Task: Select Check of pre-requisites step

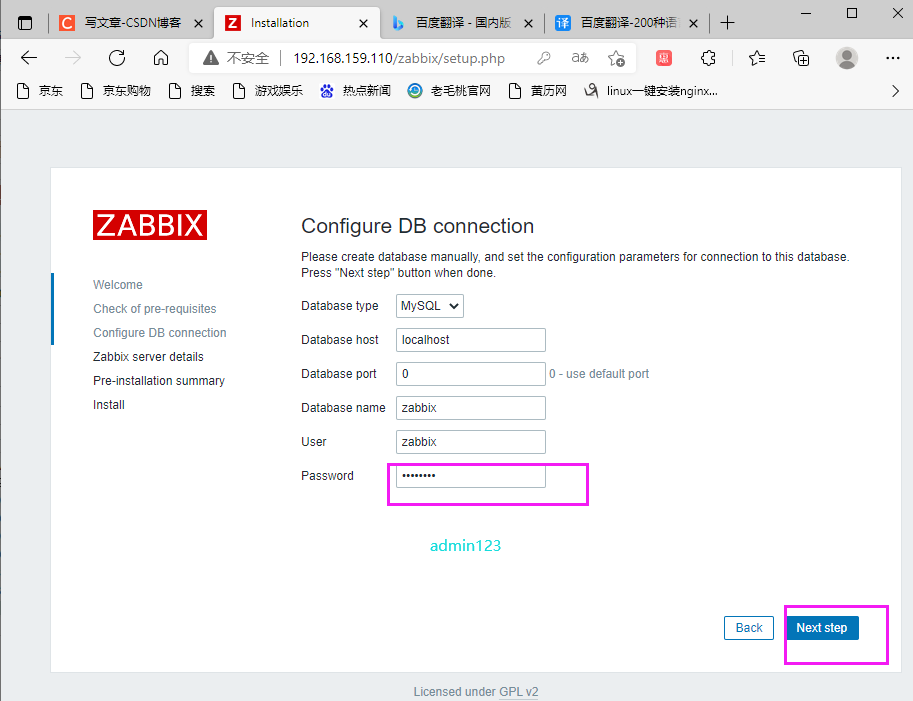Action: tap(154, 309)
